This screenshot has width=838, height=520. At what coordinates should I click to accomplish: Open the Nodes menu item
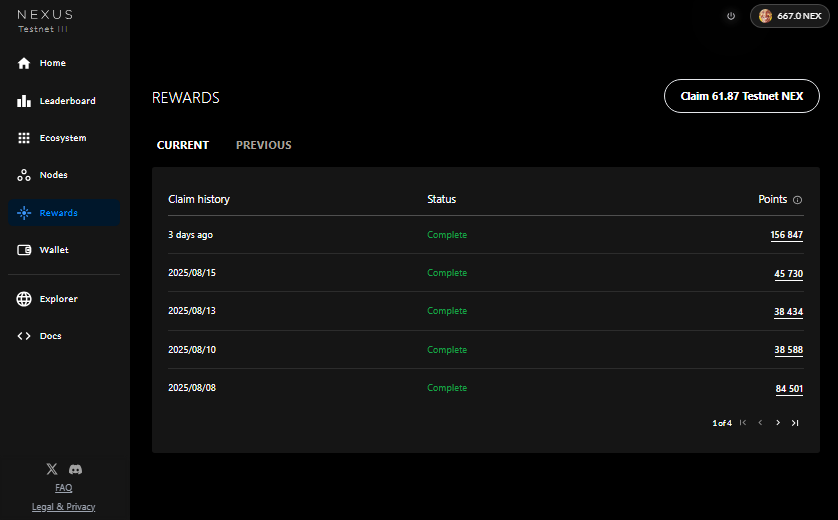pos(64,175)
